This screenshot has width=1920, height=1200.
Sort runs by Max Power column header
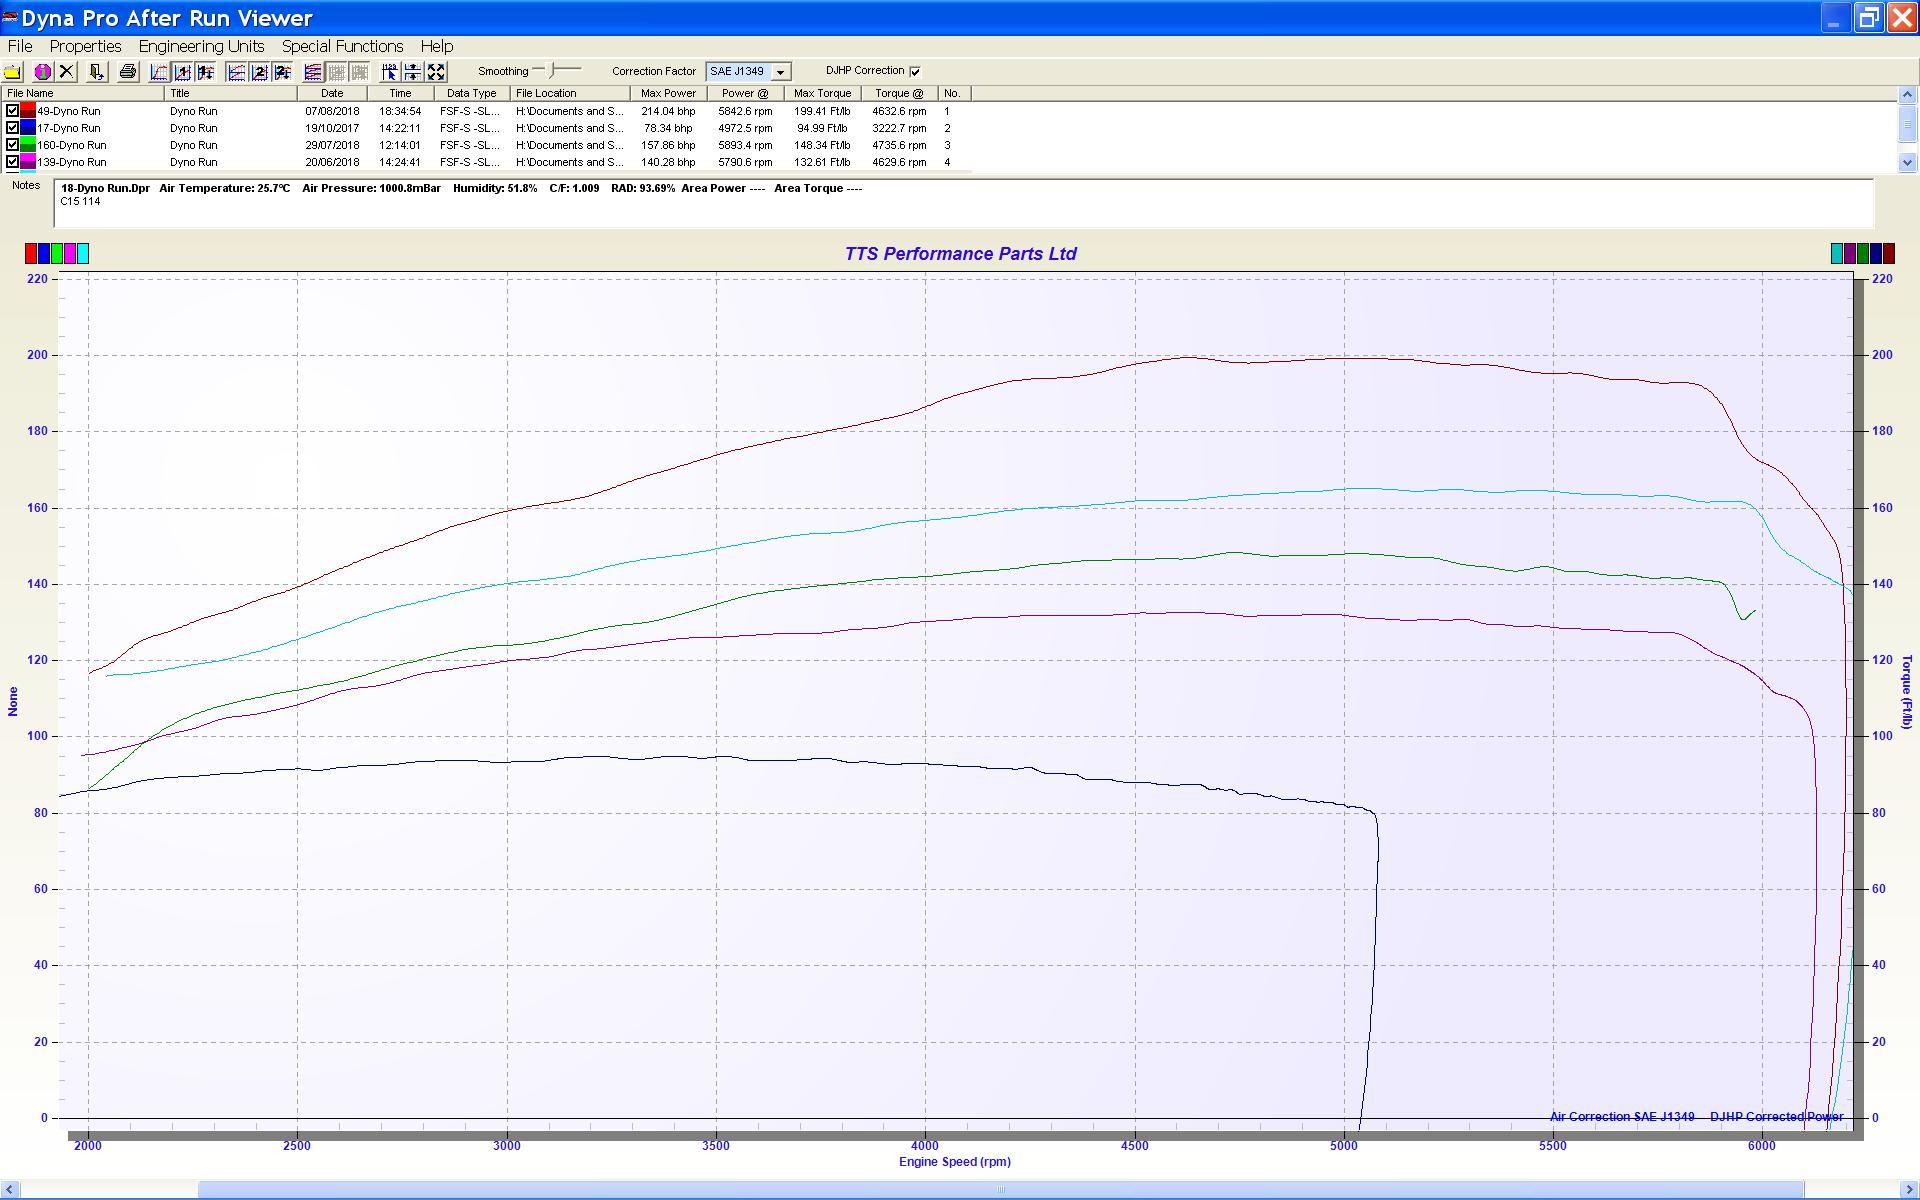click(668, 93)
